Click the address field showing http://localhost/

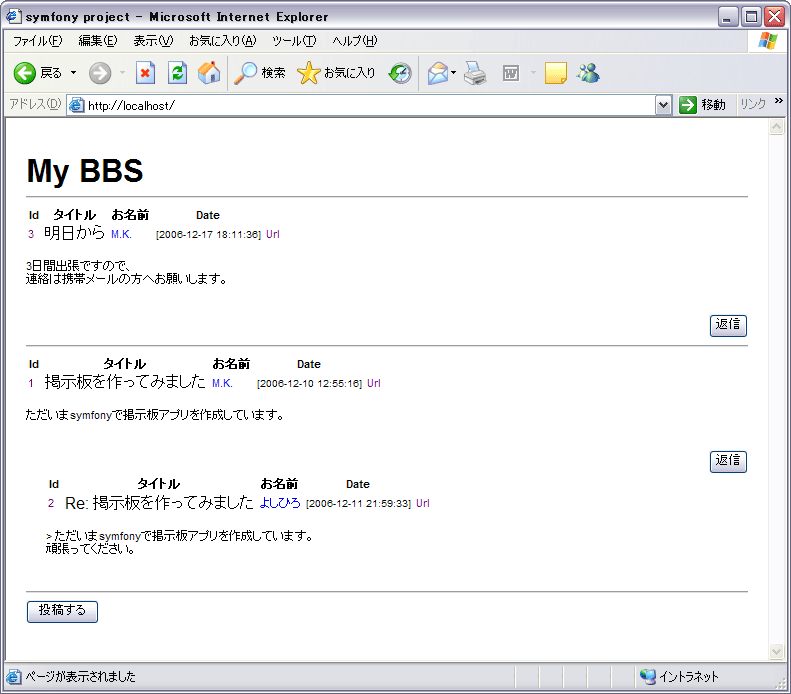368,105
